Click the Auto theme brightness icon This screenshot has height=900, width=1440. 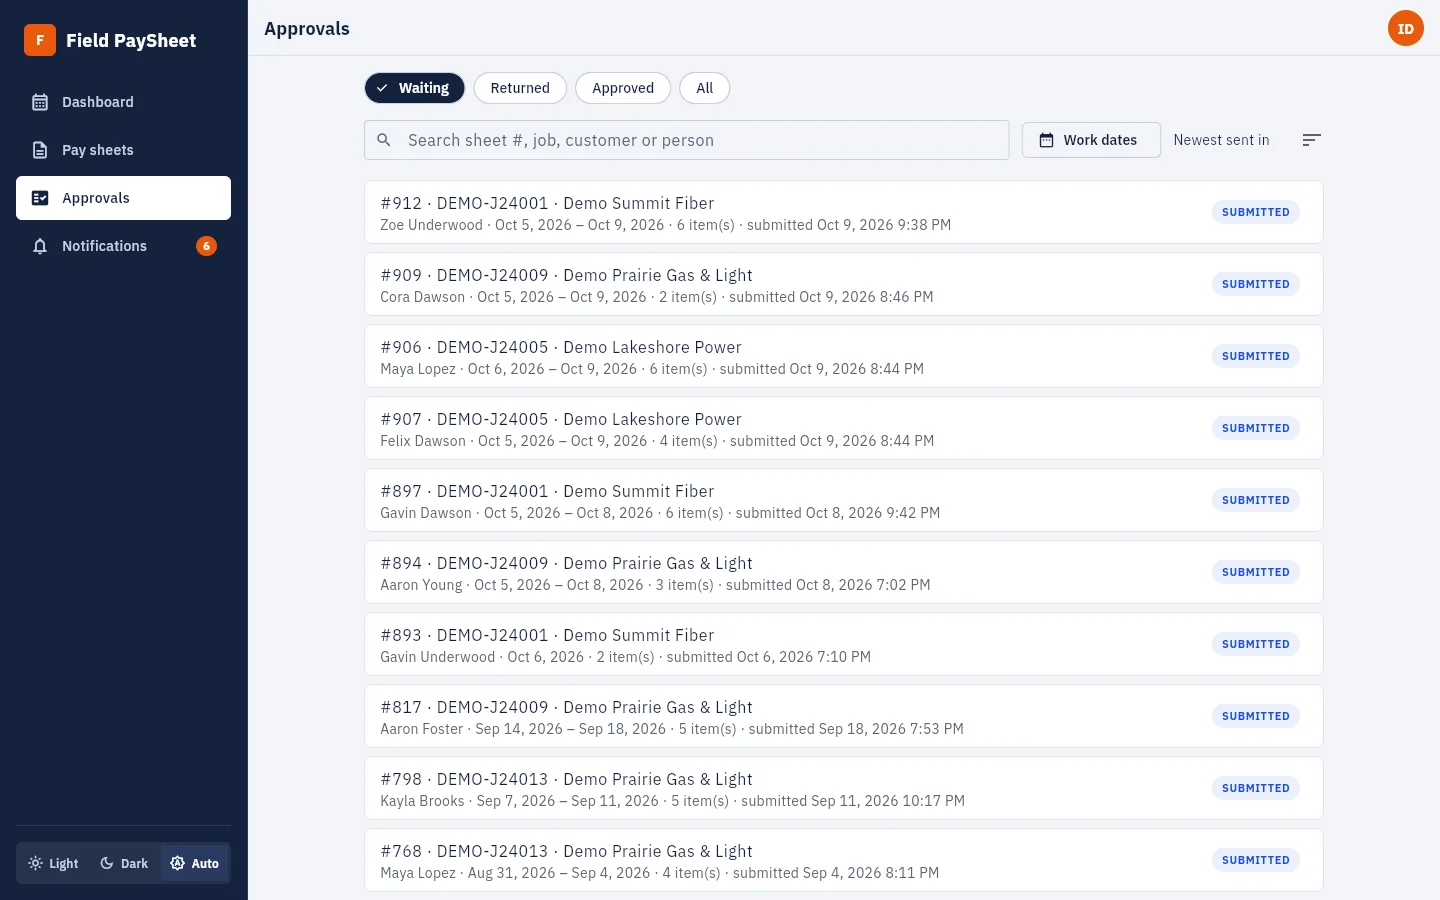[178, 863]
